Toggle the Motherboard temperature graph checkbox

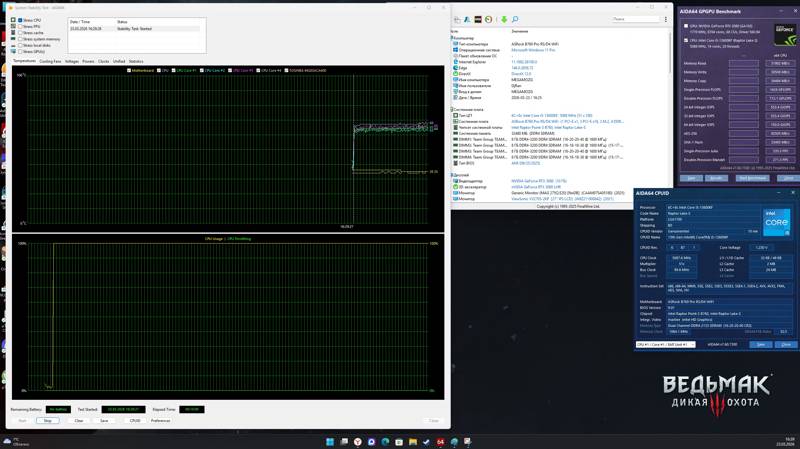coord(129,70)
